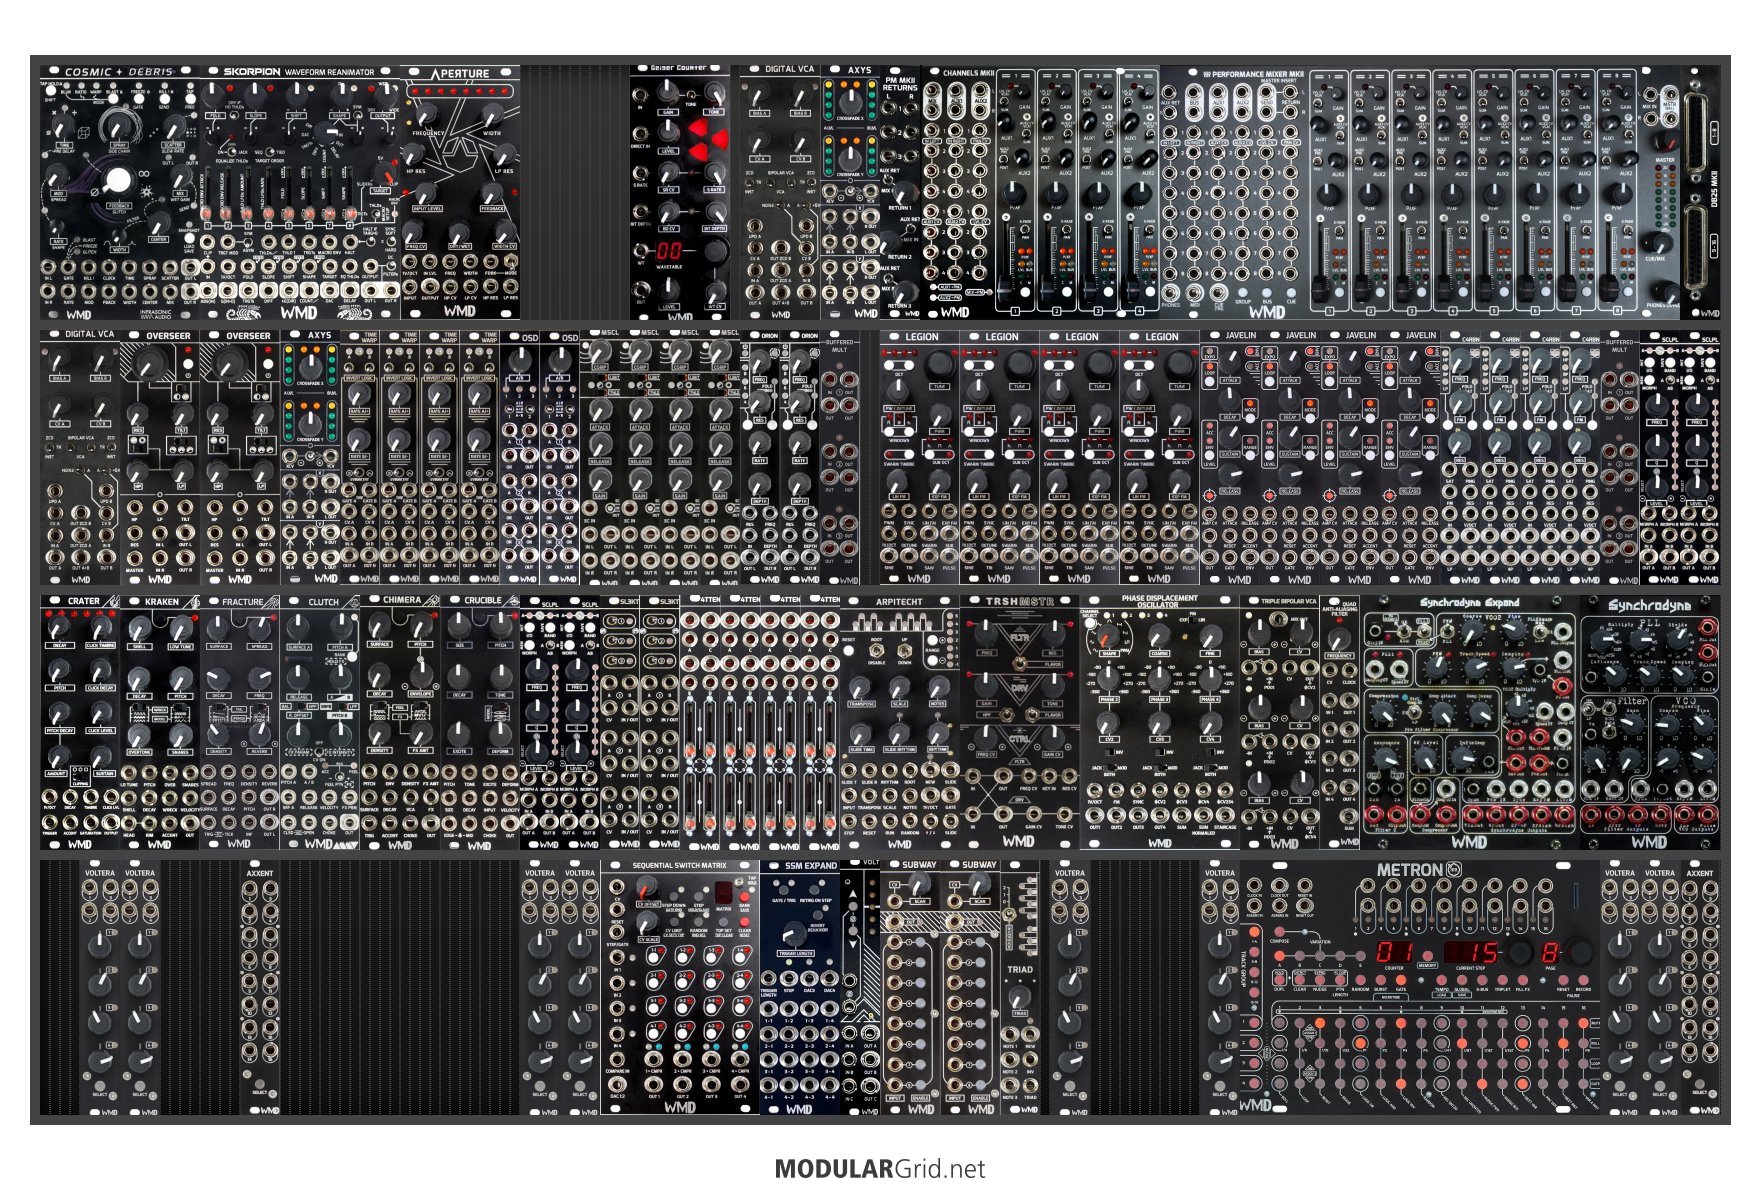
Task: Adjust the WIDTH knob on Aperture
Action: (x=492, y=115)
